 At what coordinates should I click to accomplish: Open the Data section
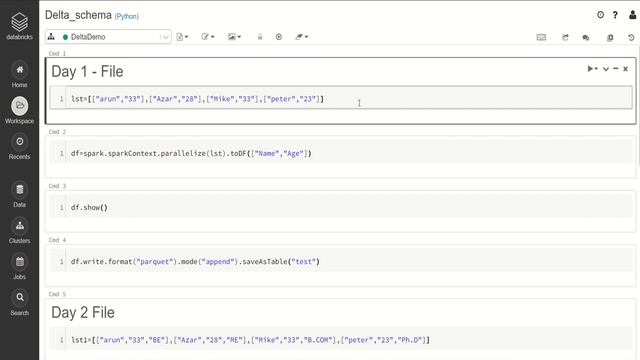click(19, 195)
